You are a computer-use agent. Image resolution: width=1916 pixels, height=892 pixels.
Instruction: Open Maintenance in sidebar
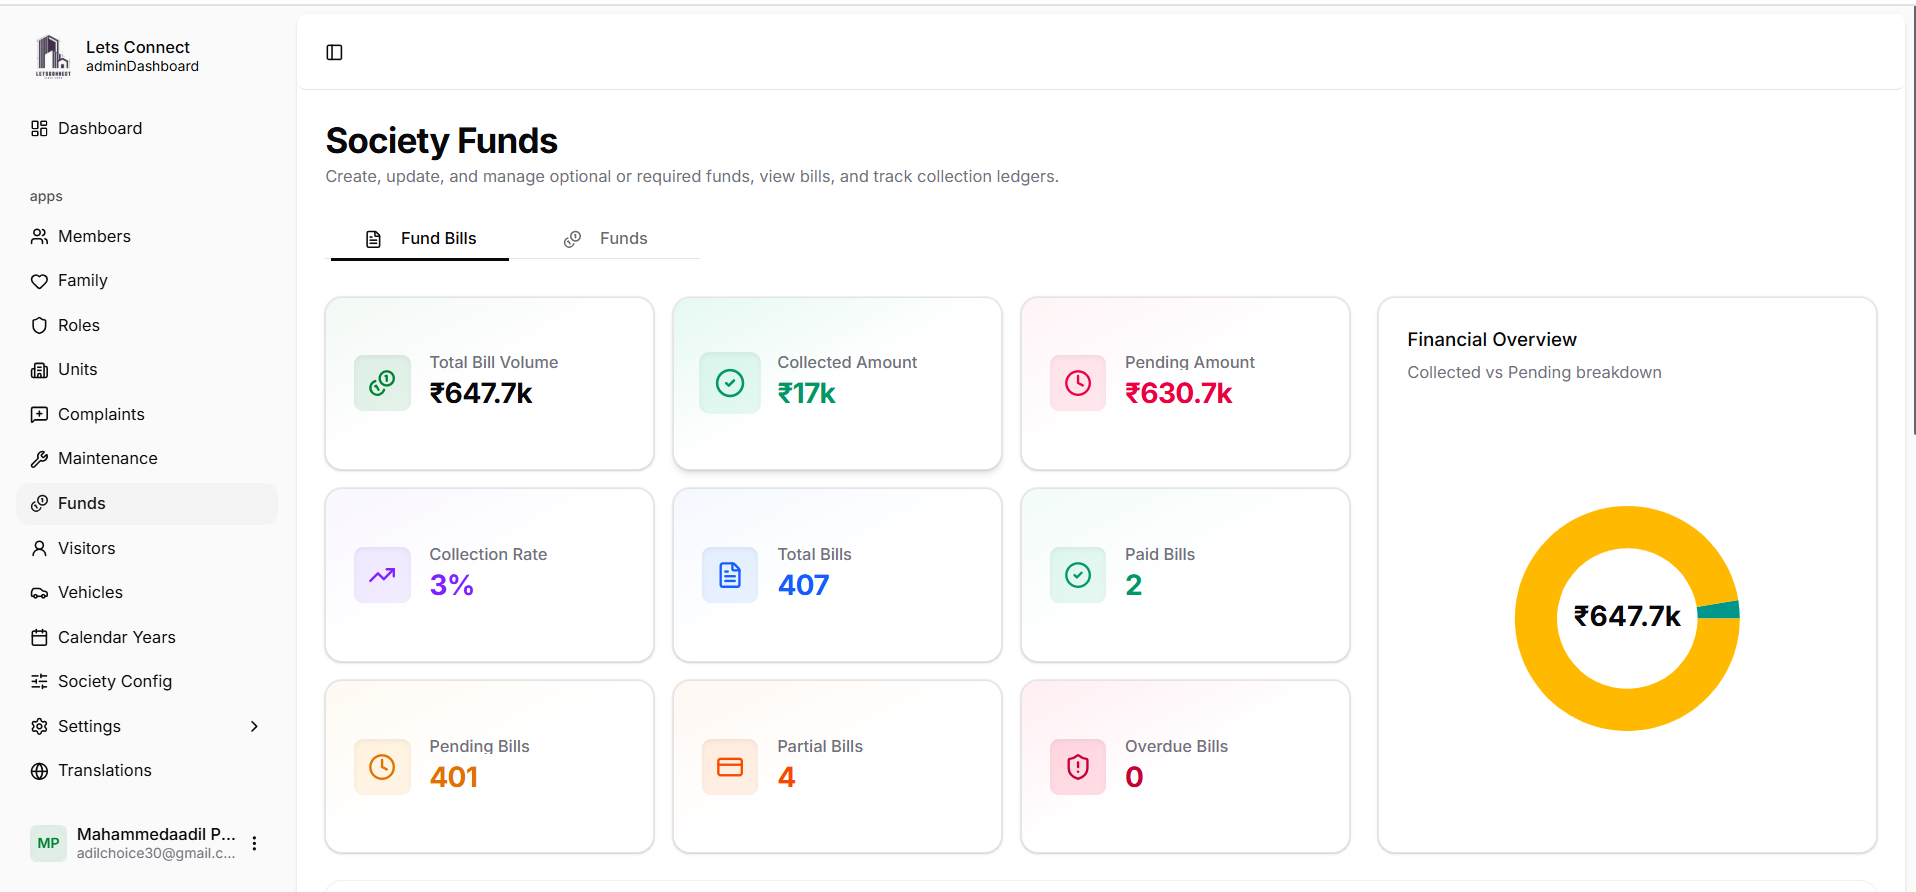pos(147,459)
